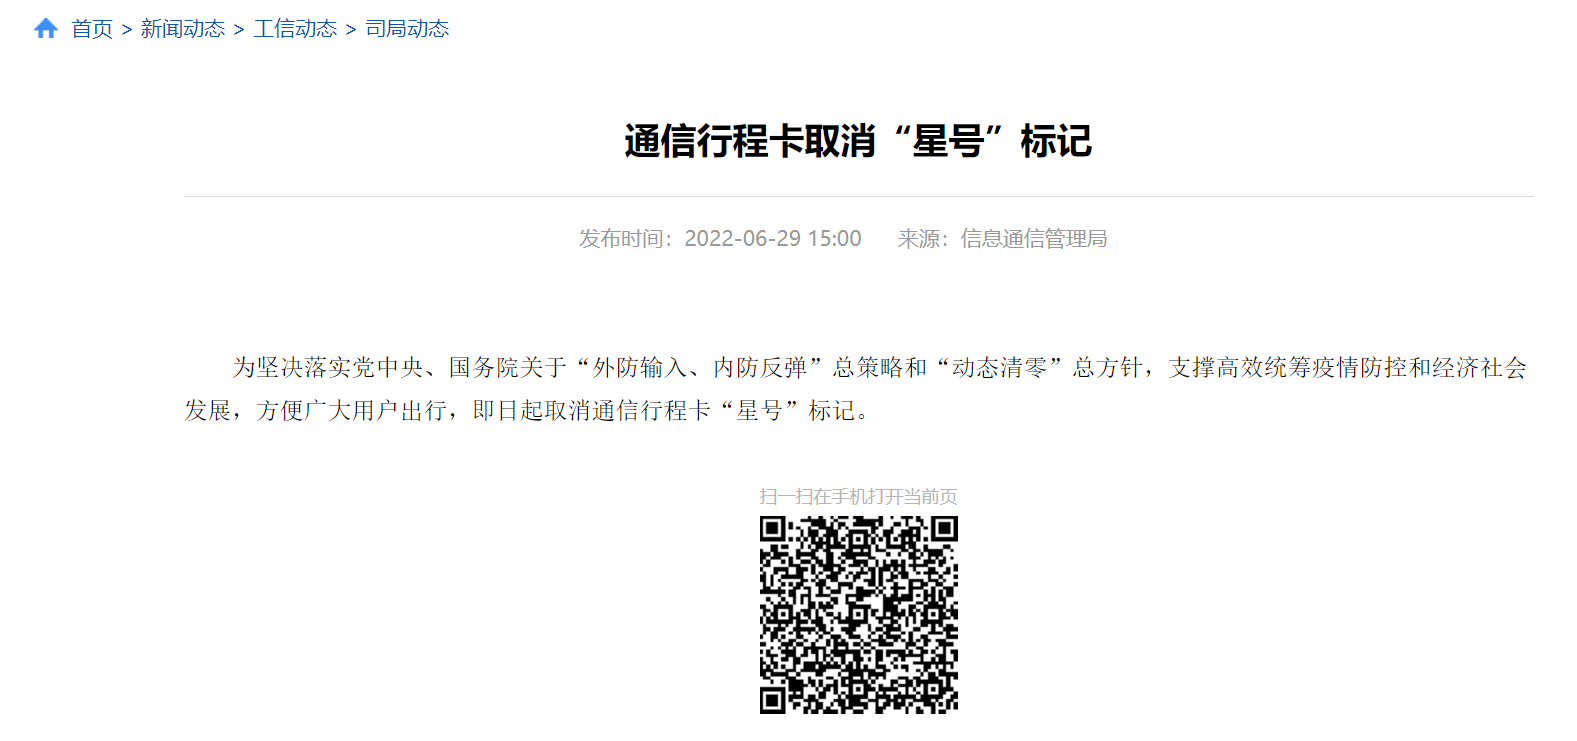Click the divider line under the title
Image resolution: width=1577 pixels, height=741 pixels.
[x=858, y=196]
